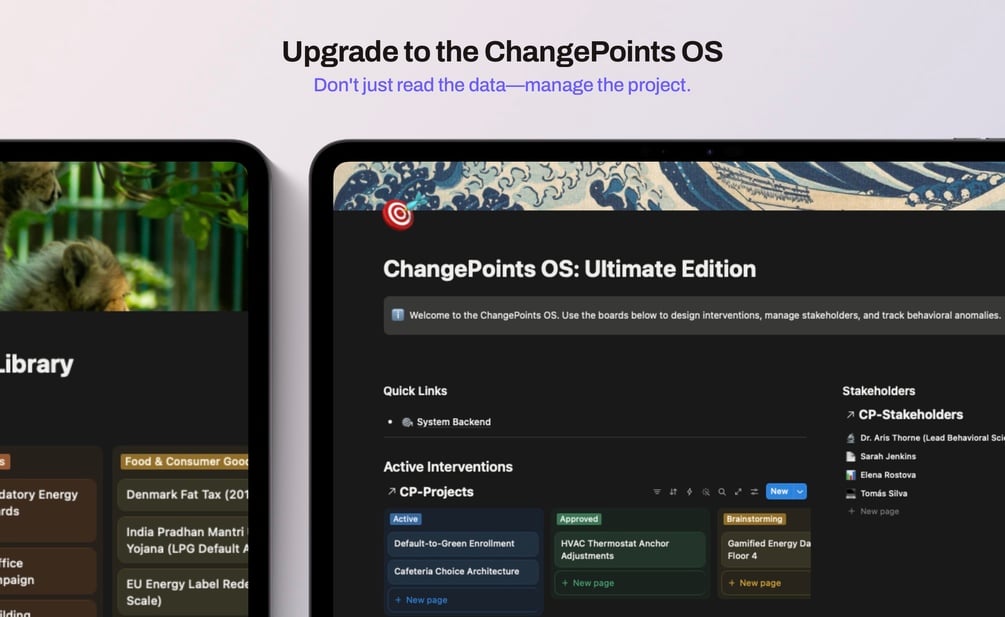Click the info icon in the welcome callout
The height and width of the screenshot is (617, 1005).
pos(398,315)
